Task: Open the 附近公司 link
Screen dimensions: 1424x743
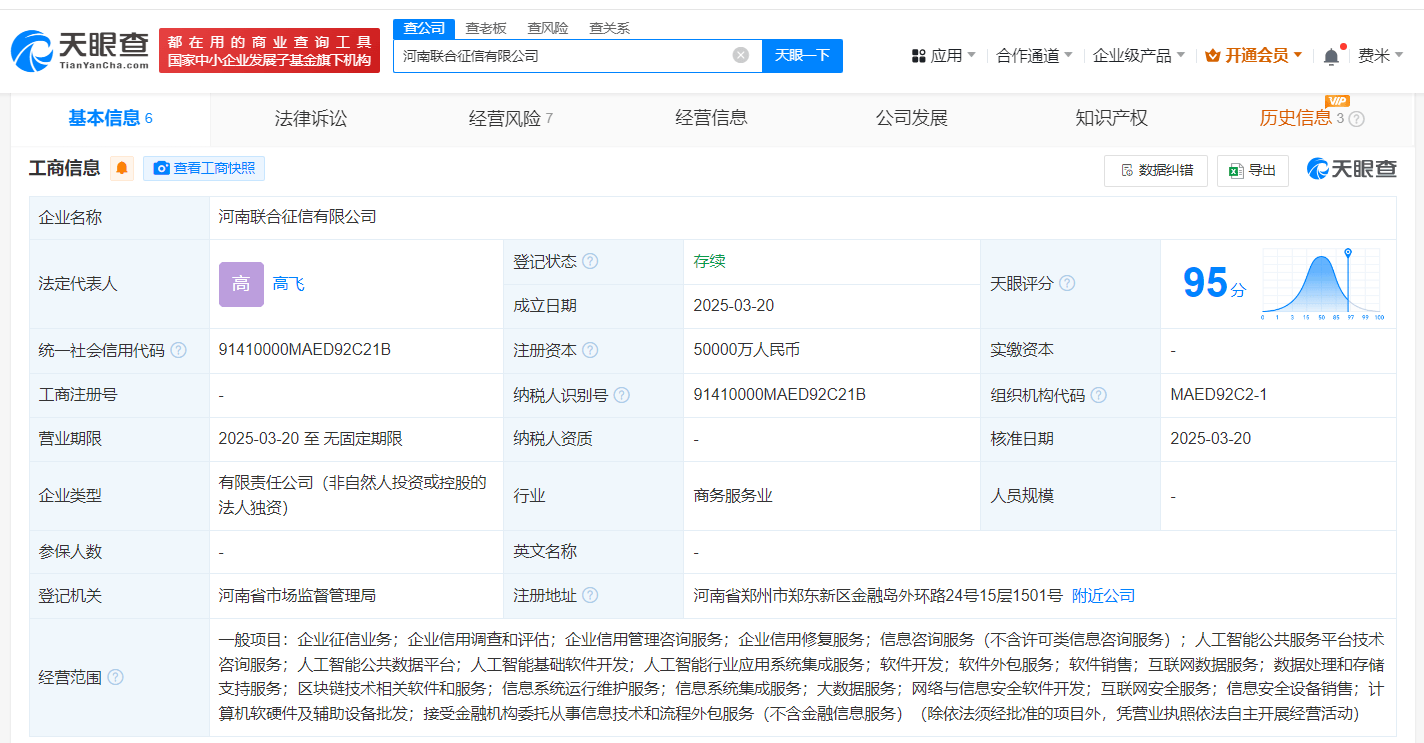Action: (x=1102, y=594)
